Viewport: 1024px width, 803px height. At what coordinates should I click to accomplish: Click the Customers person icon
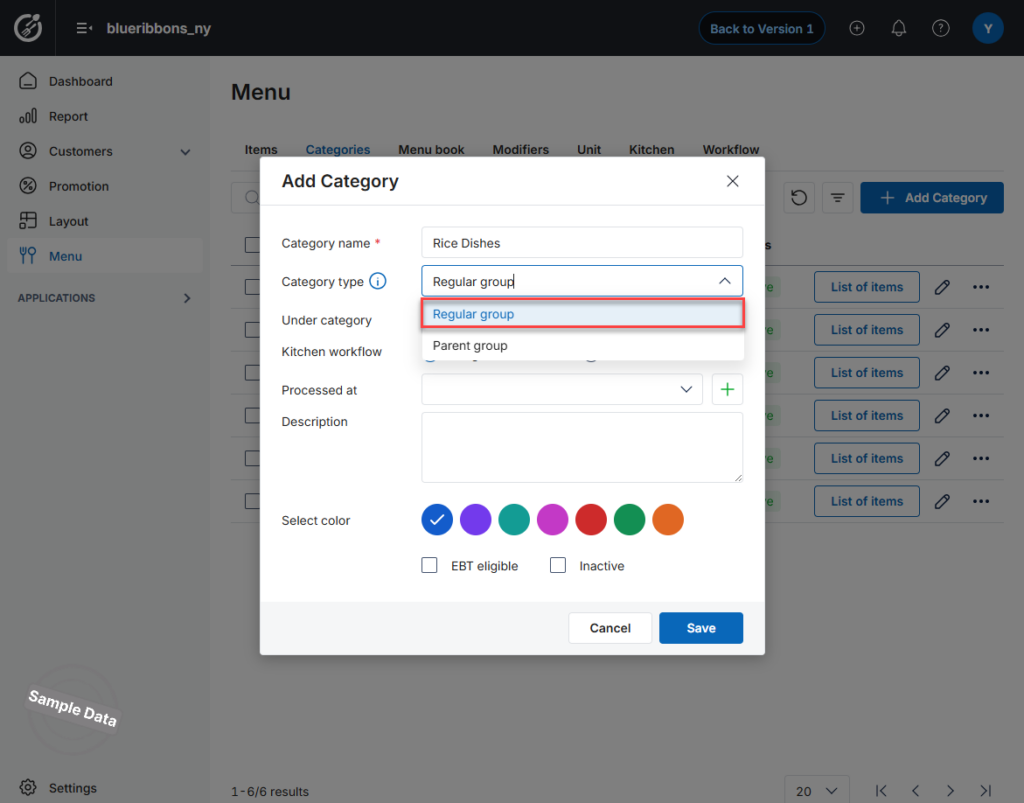point(28,151)
